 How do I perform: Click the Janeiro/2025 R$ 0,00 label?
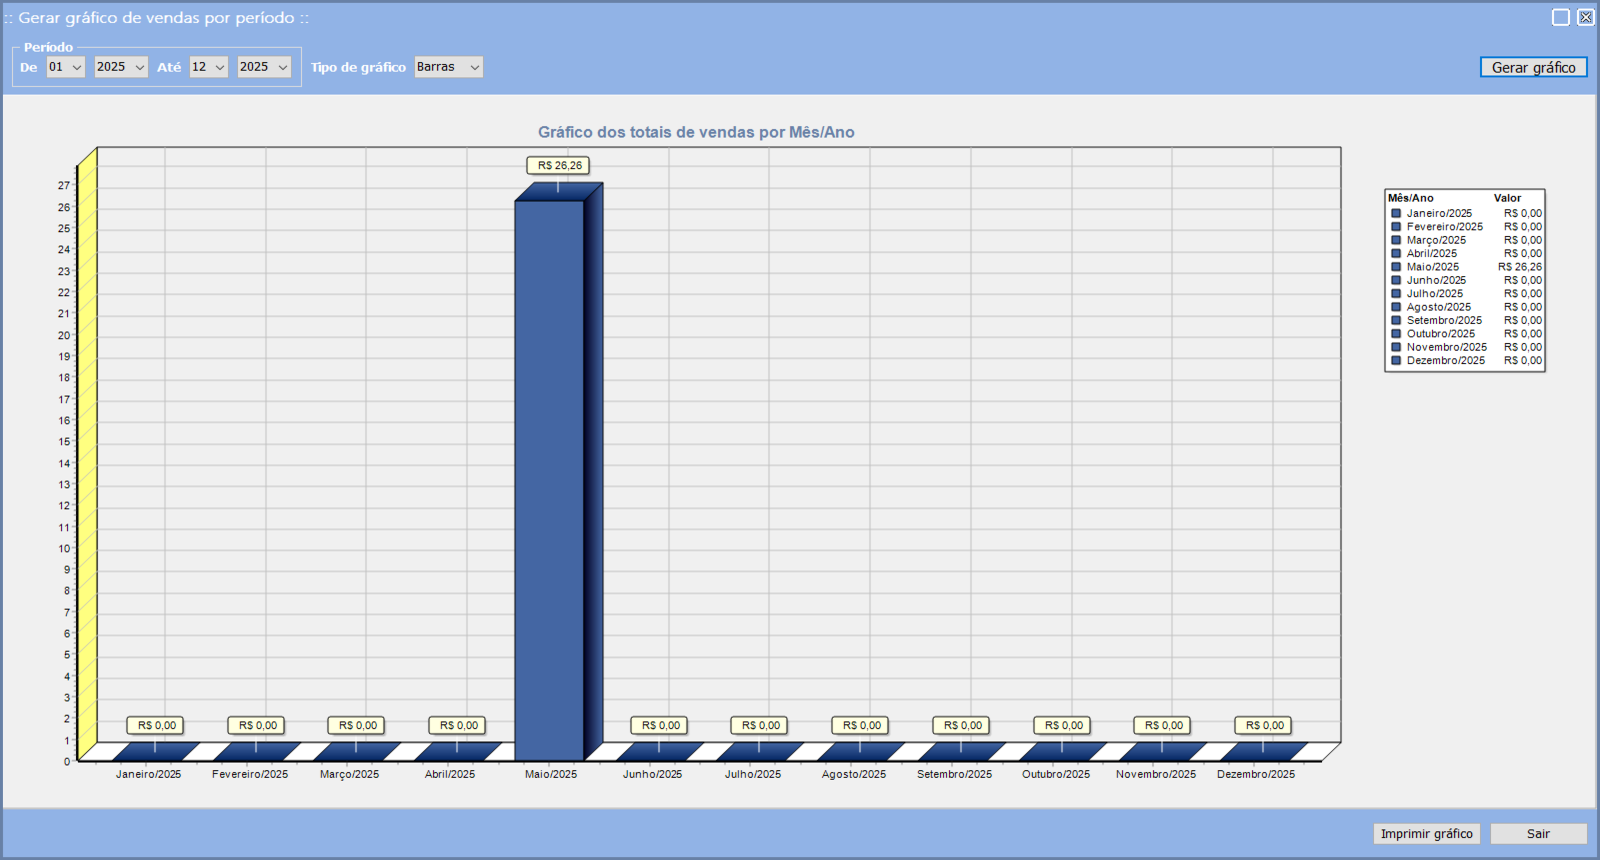(x=156, y=726)
